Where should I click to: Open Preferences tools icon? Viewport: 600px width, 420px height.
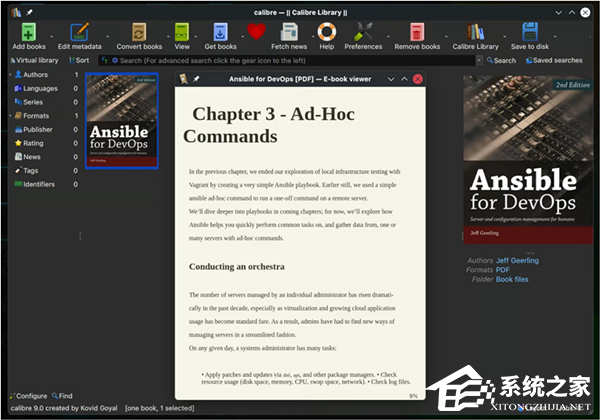point(363,32)
